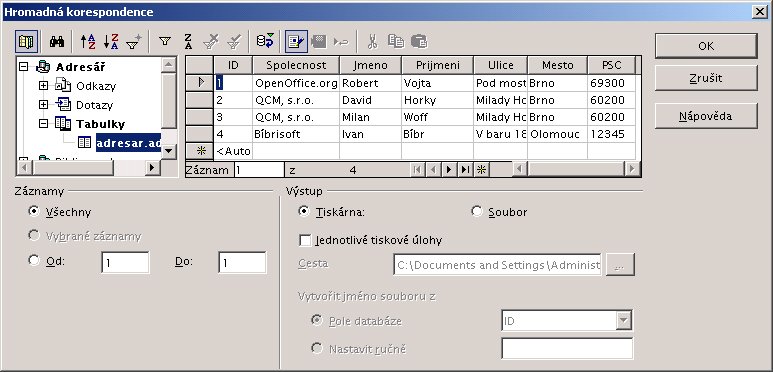Click the Do: number field
This screenshot has width=773, height=372.
pos(242,263)
